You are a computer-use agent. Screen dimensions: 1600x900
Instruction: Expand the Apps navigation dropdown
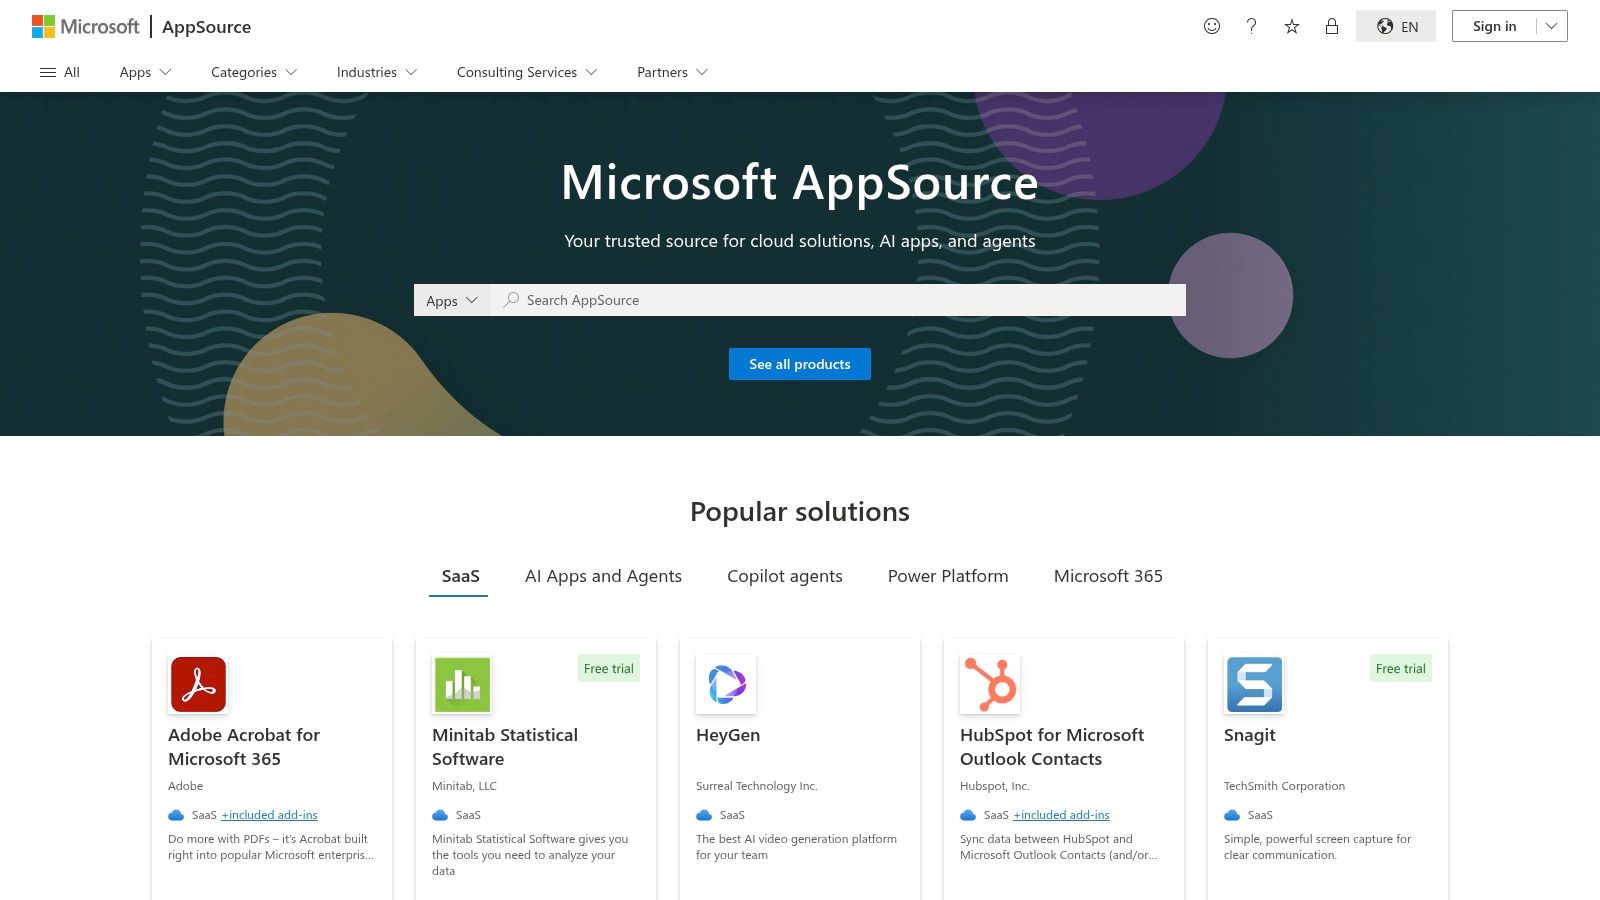(x=145, y=72)
